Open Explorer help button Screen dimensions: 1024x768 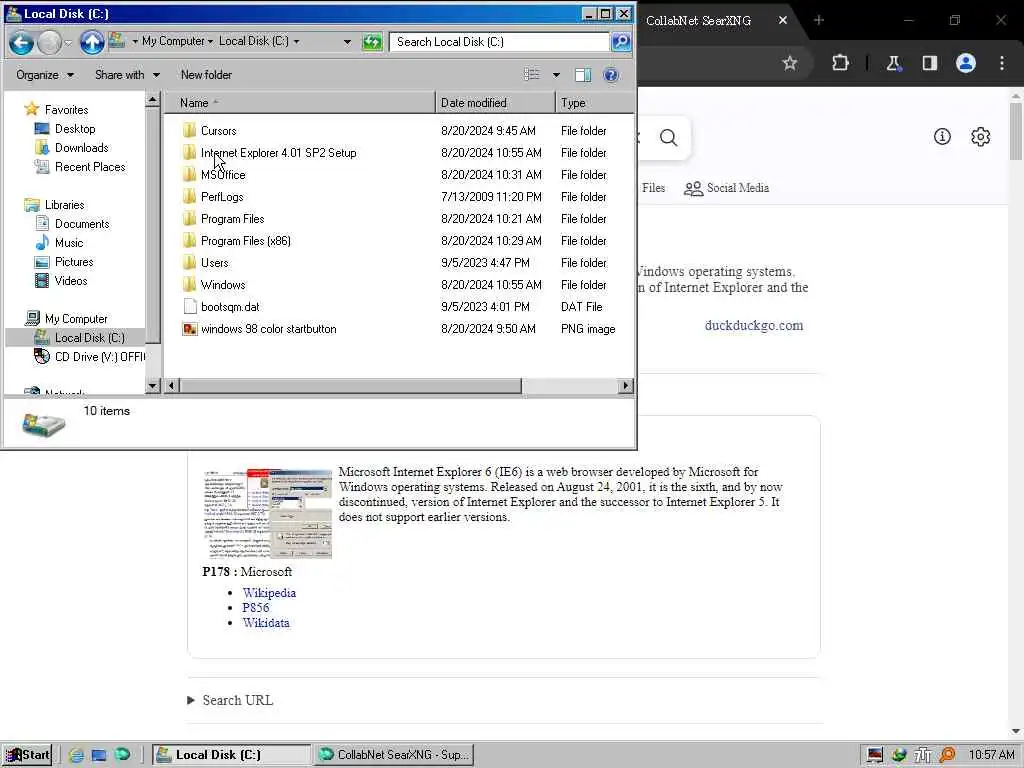point(611,74)
